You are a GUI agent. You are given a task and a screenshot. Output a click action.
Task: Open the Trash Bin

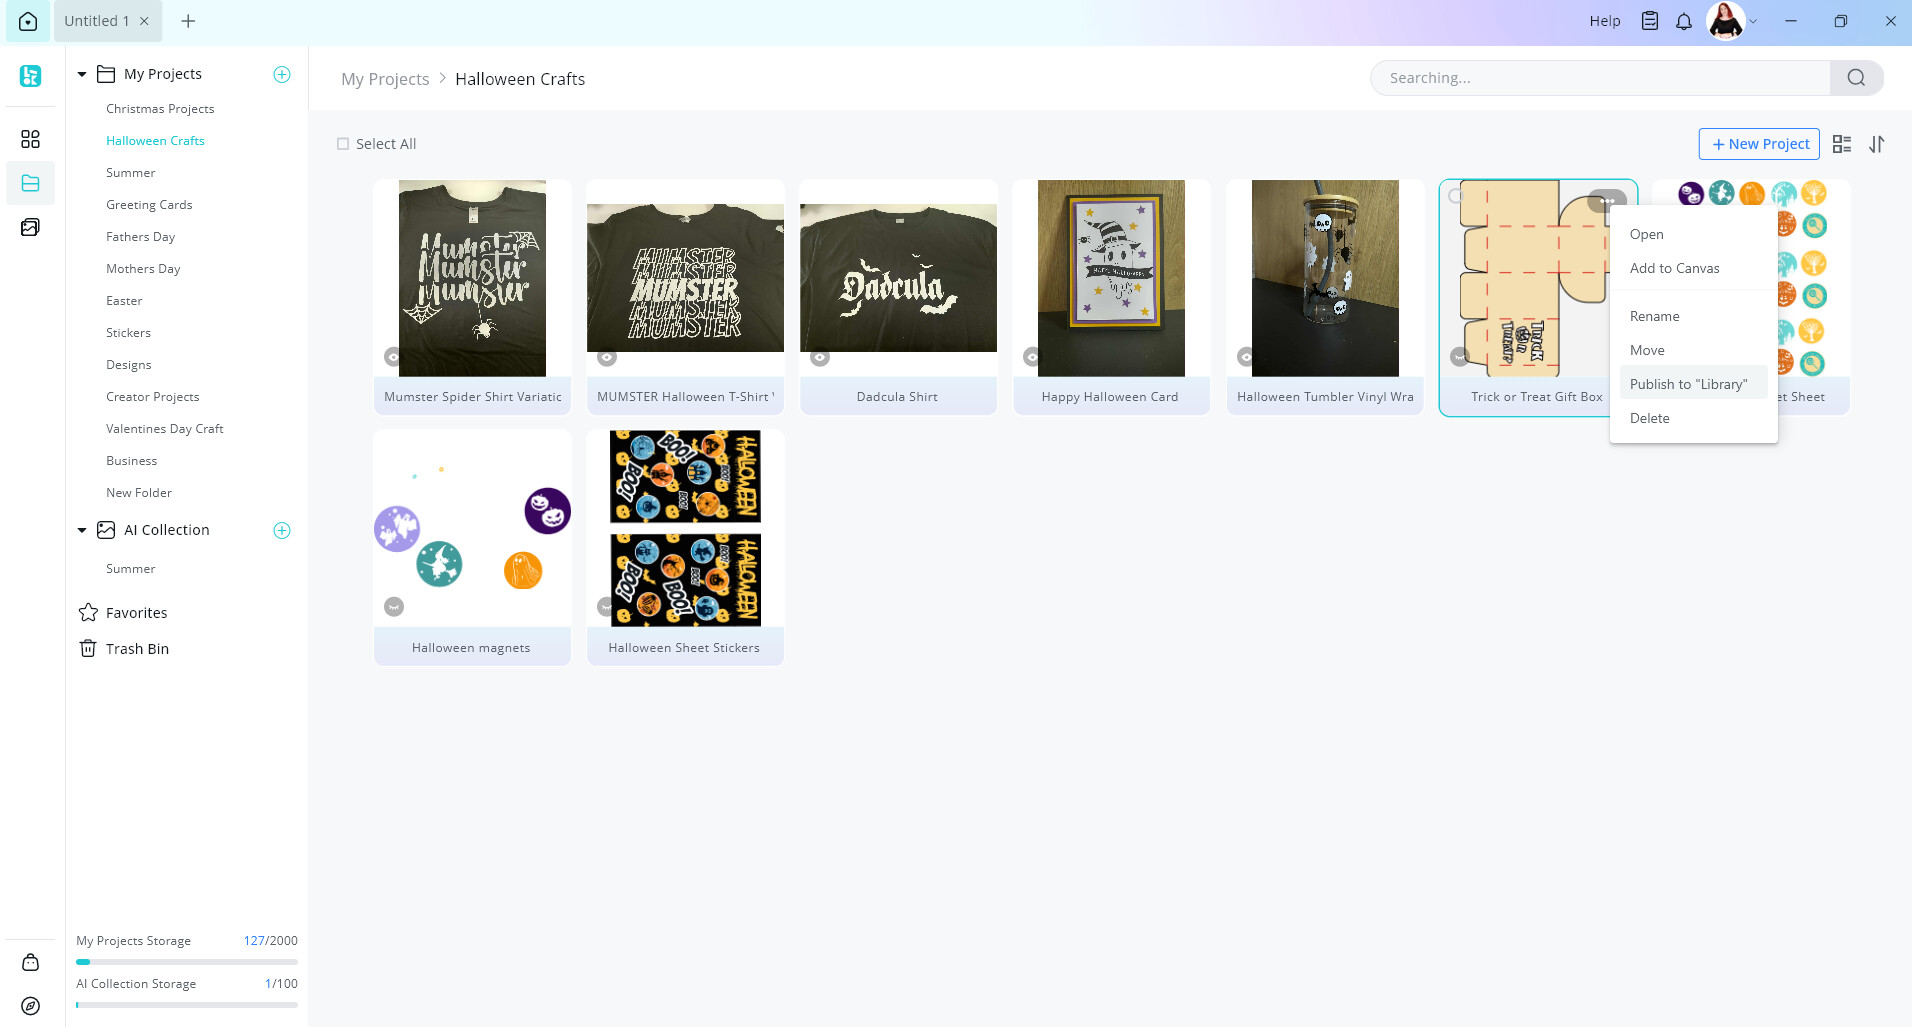[137, 649]
